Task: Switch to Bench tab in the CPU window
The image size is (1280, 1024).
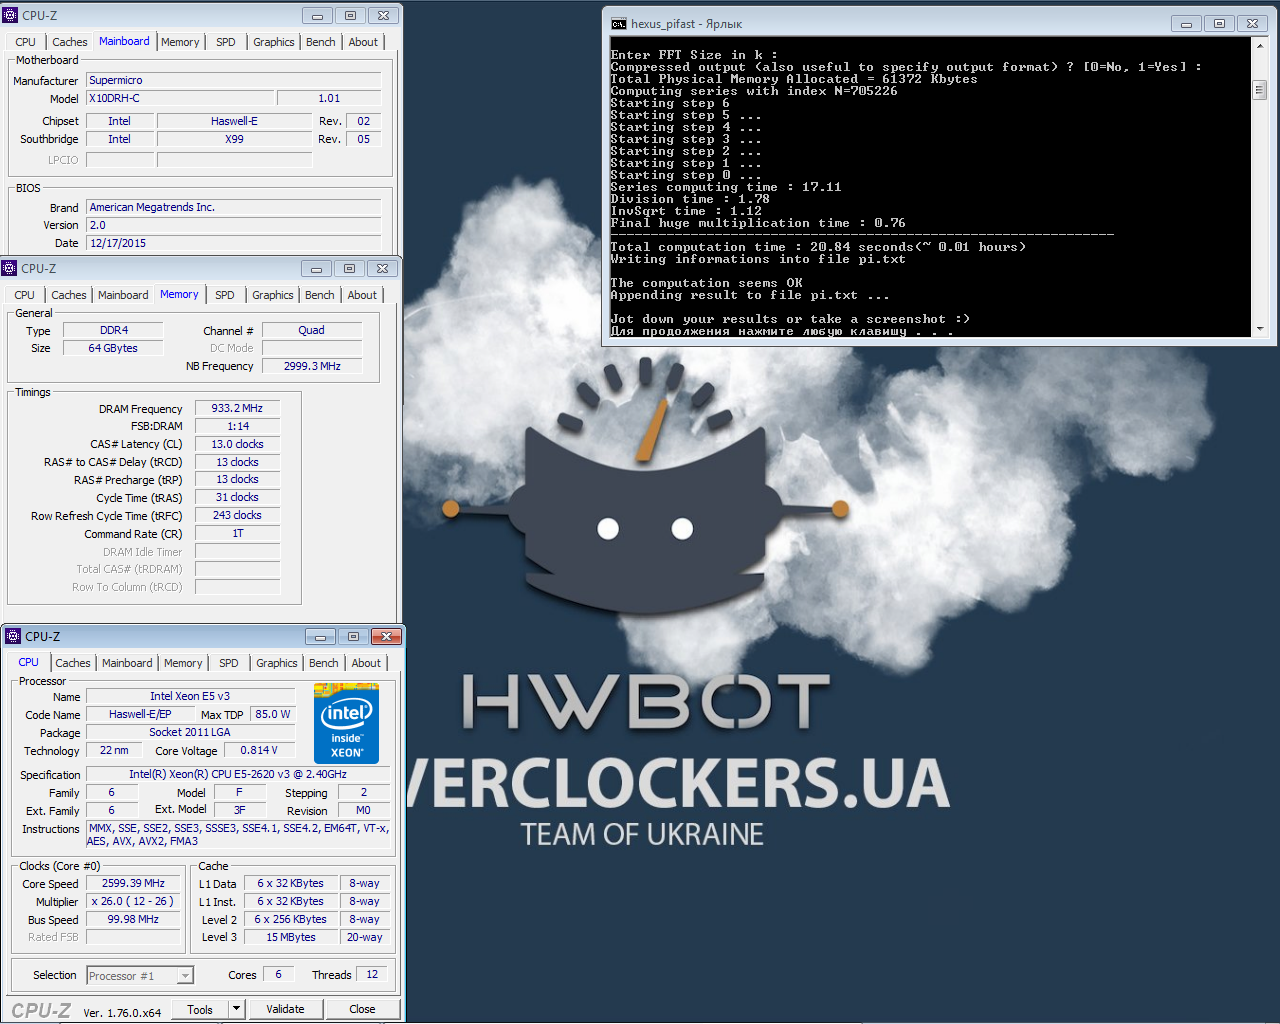Action: 324,663
